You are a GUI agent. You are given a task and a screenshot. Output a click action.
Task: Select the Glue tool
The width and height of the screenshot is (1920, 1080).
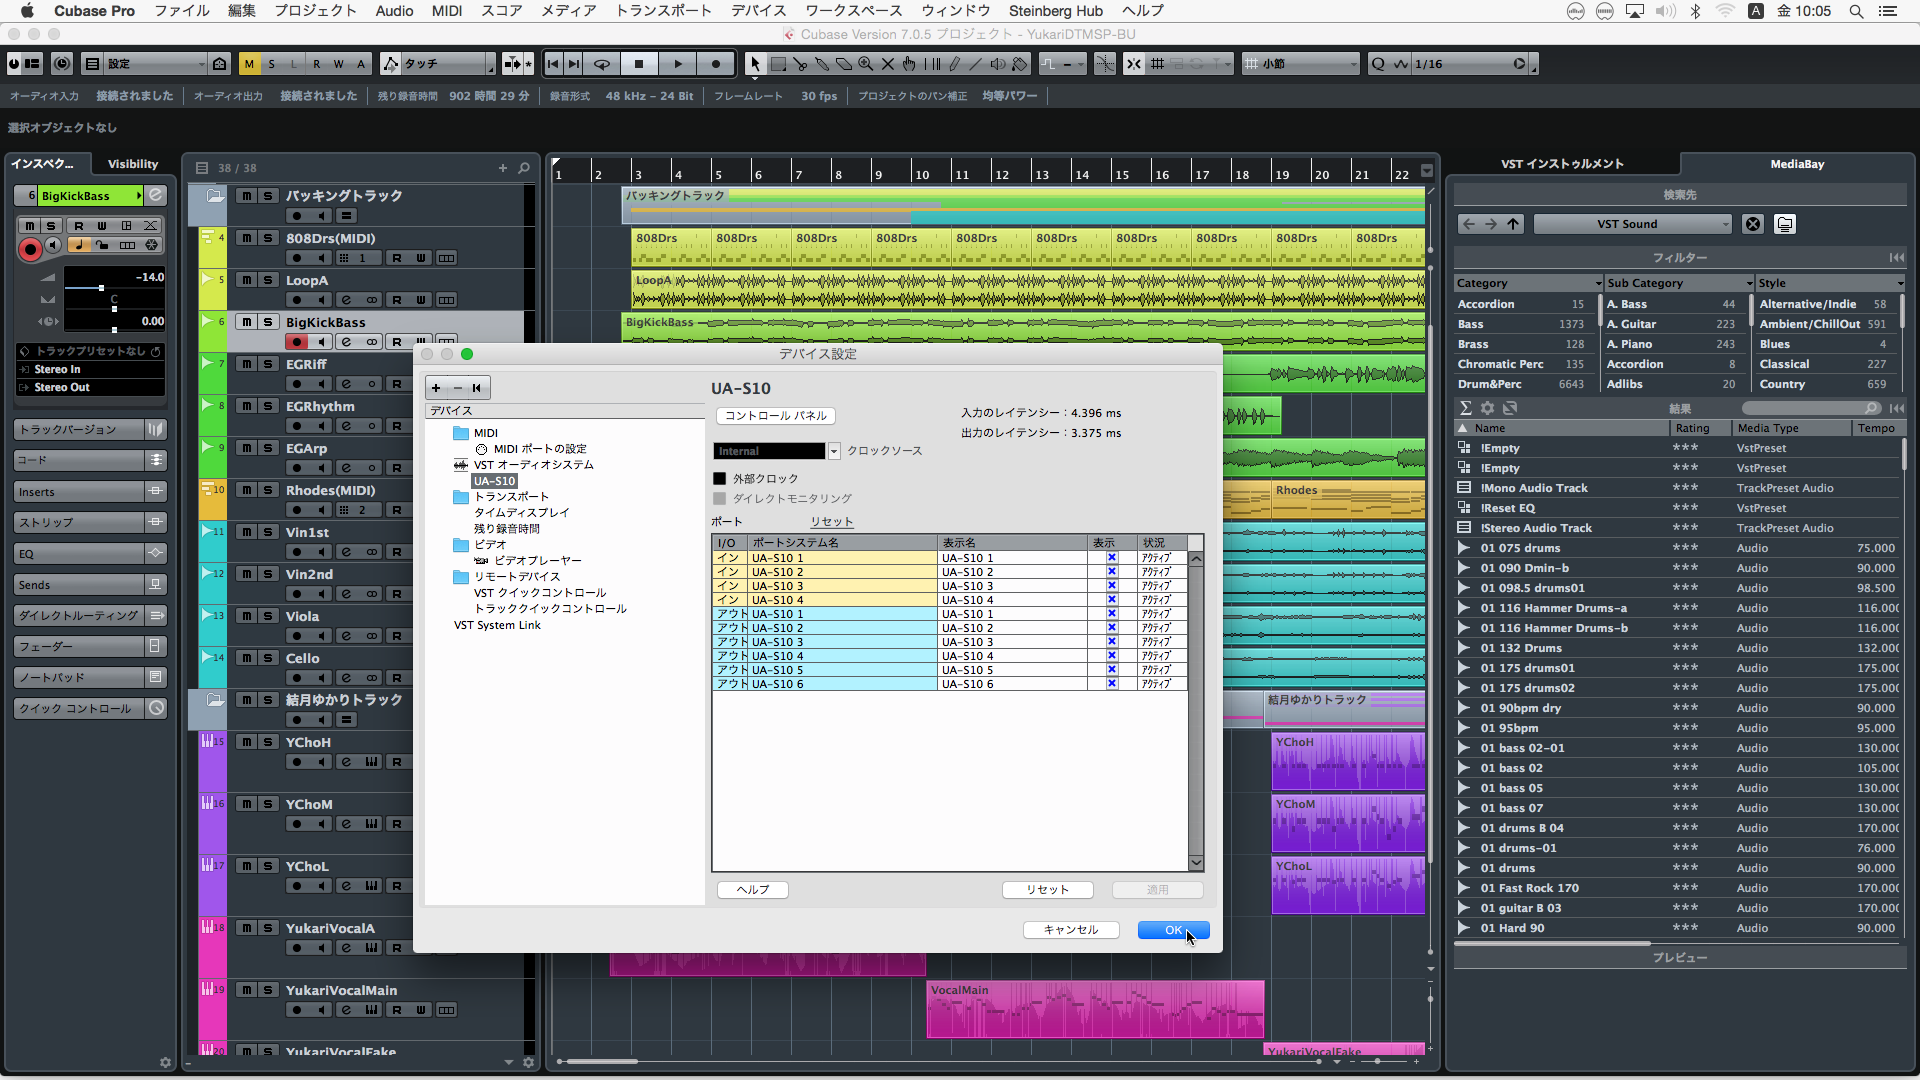click(822, 64)
